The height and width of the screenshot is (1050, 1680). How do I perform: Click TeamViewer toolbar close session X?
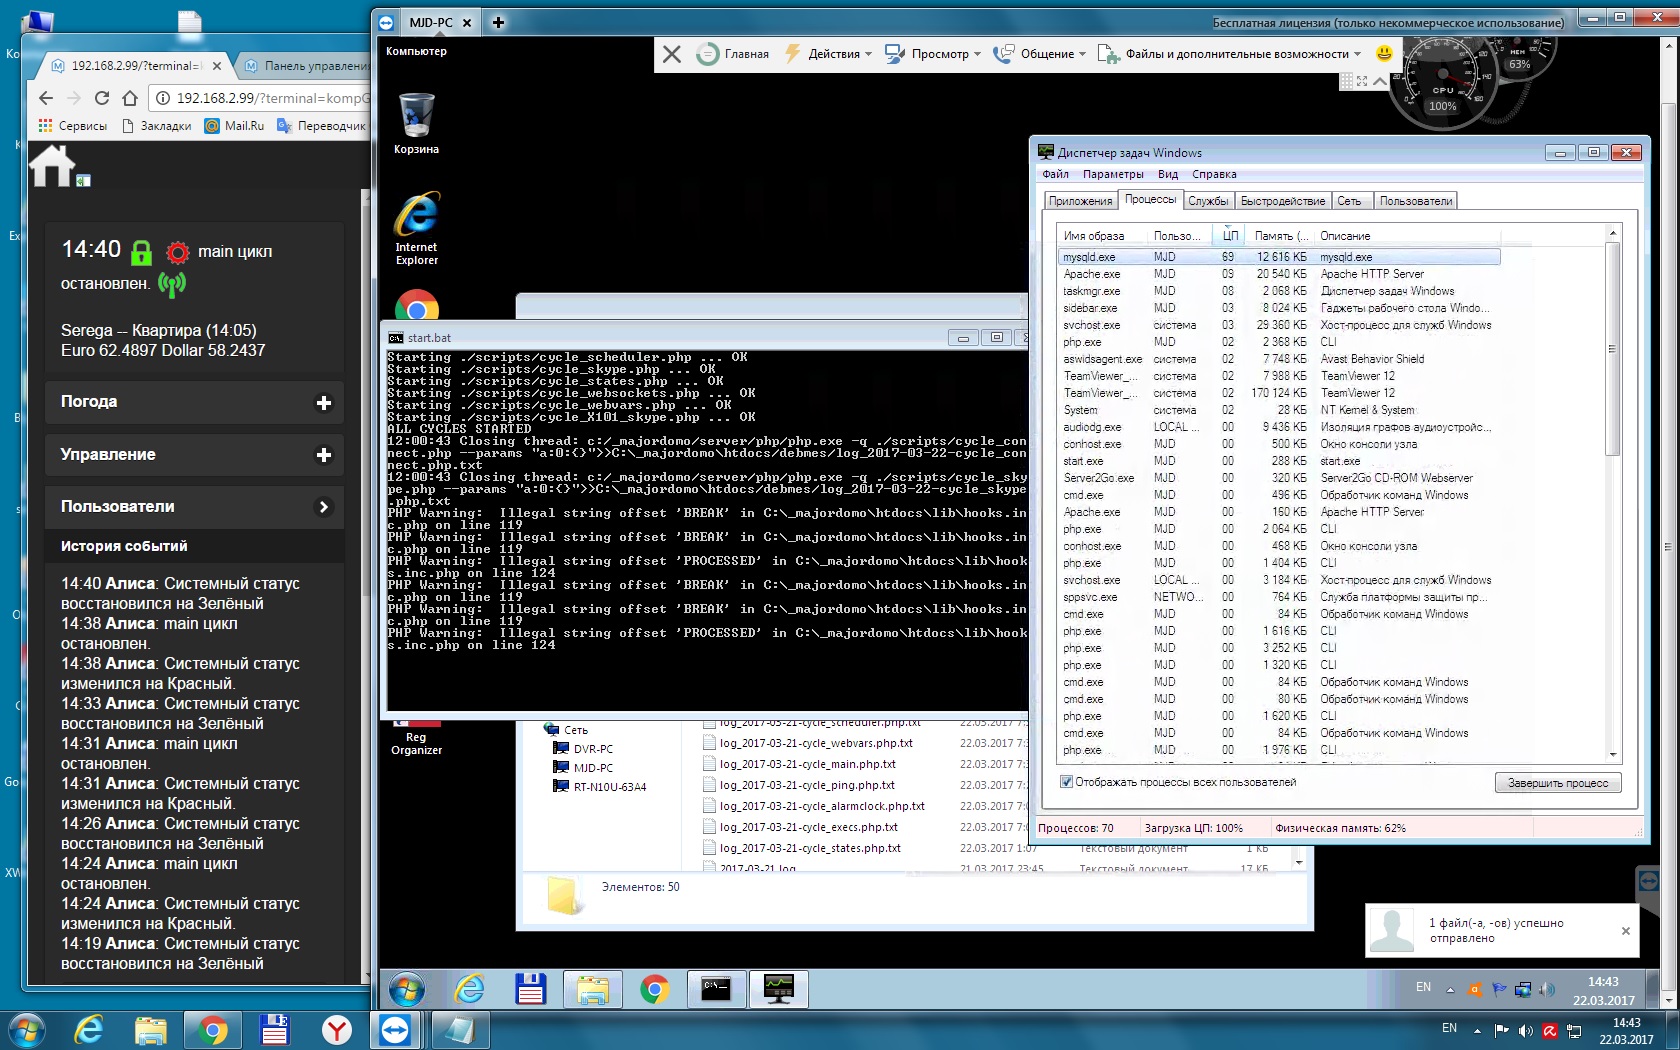[x=672, y=54]
